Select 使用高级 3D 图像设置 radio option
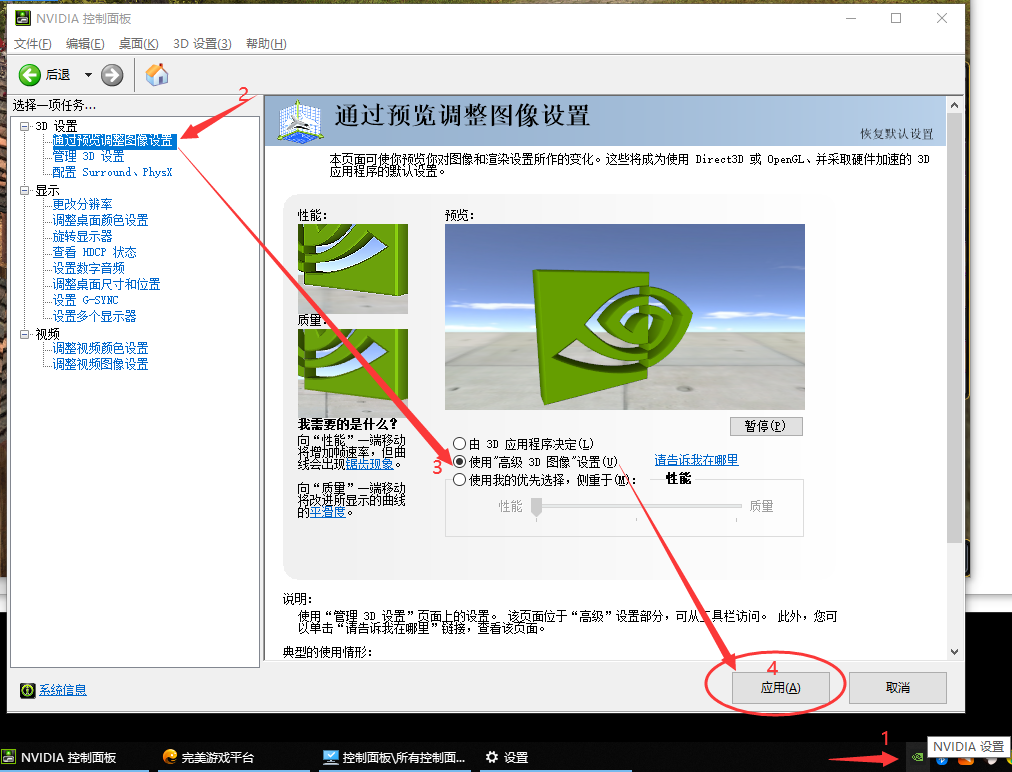The width and height of the screenshot is (1012, 772). click(x=460, y=462)
